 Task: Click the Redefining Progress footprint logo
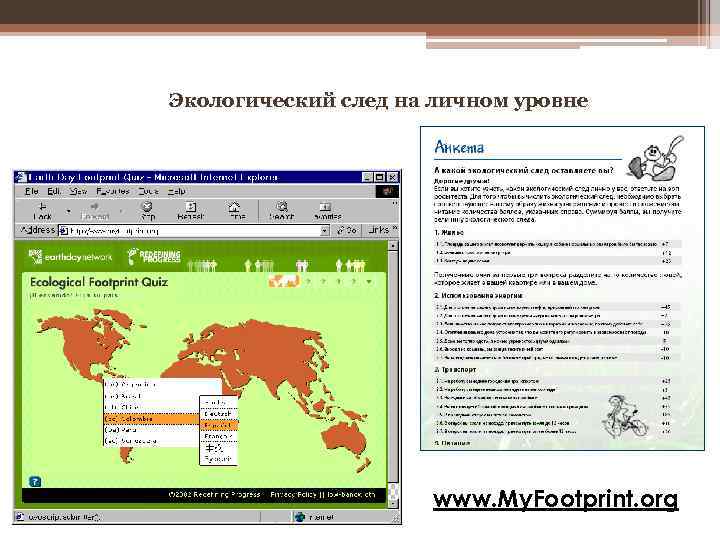click(x=153, y=256)
